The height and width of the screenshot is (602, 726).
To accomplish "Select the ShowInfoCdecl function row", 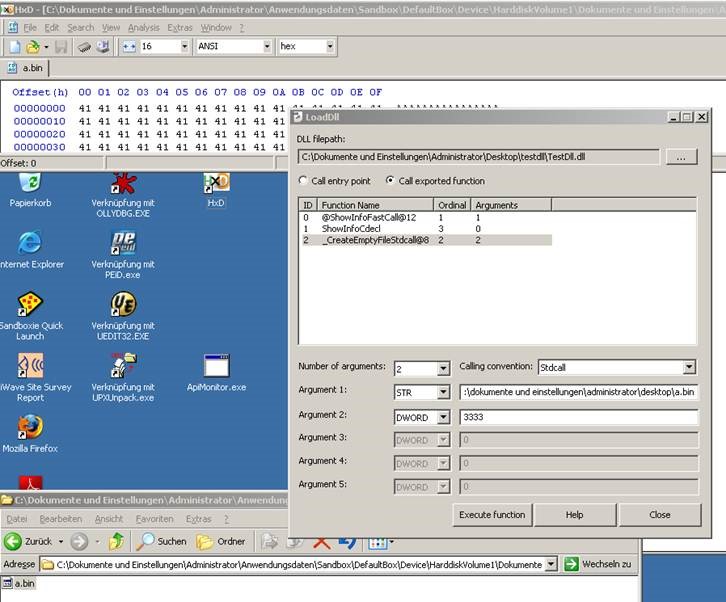I will point(426,229).
